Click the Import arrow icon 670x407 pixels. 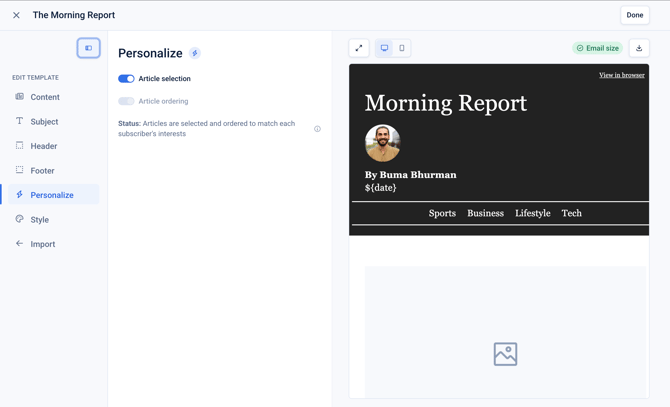point(20,243)
